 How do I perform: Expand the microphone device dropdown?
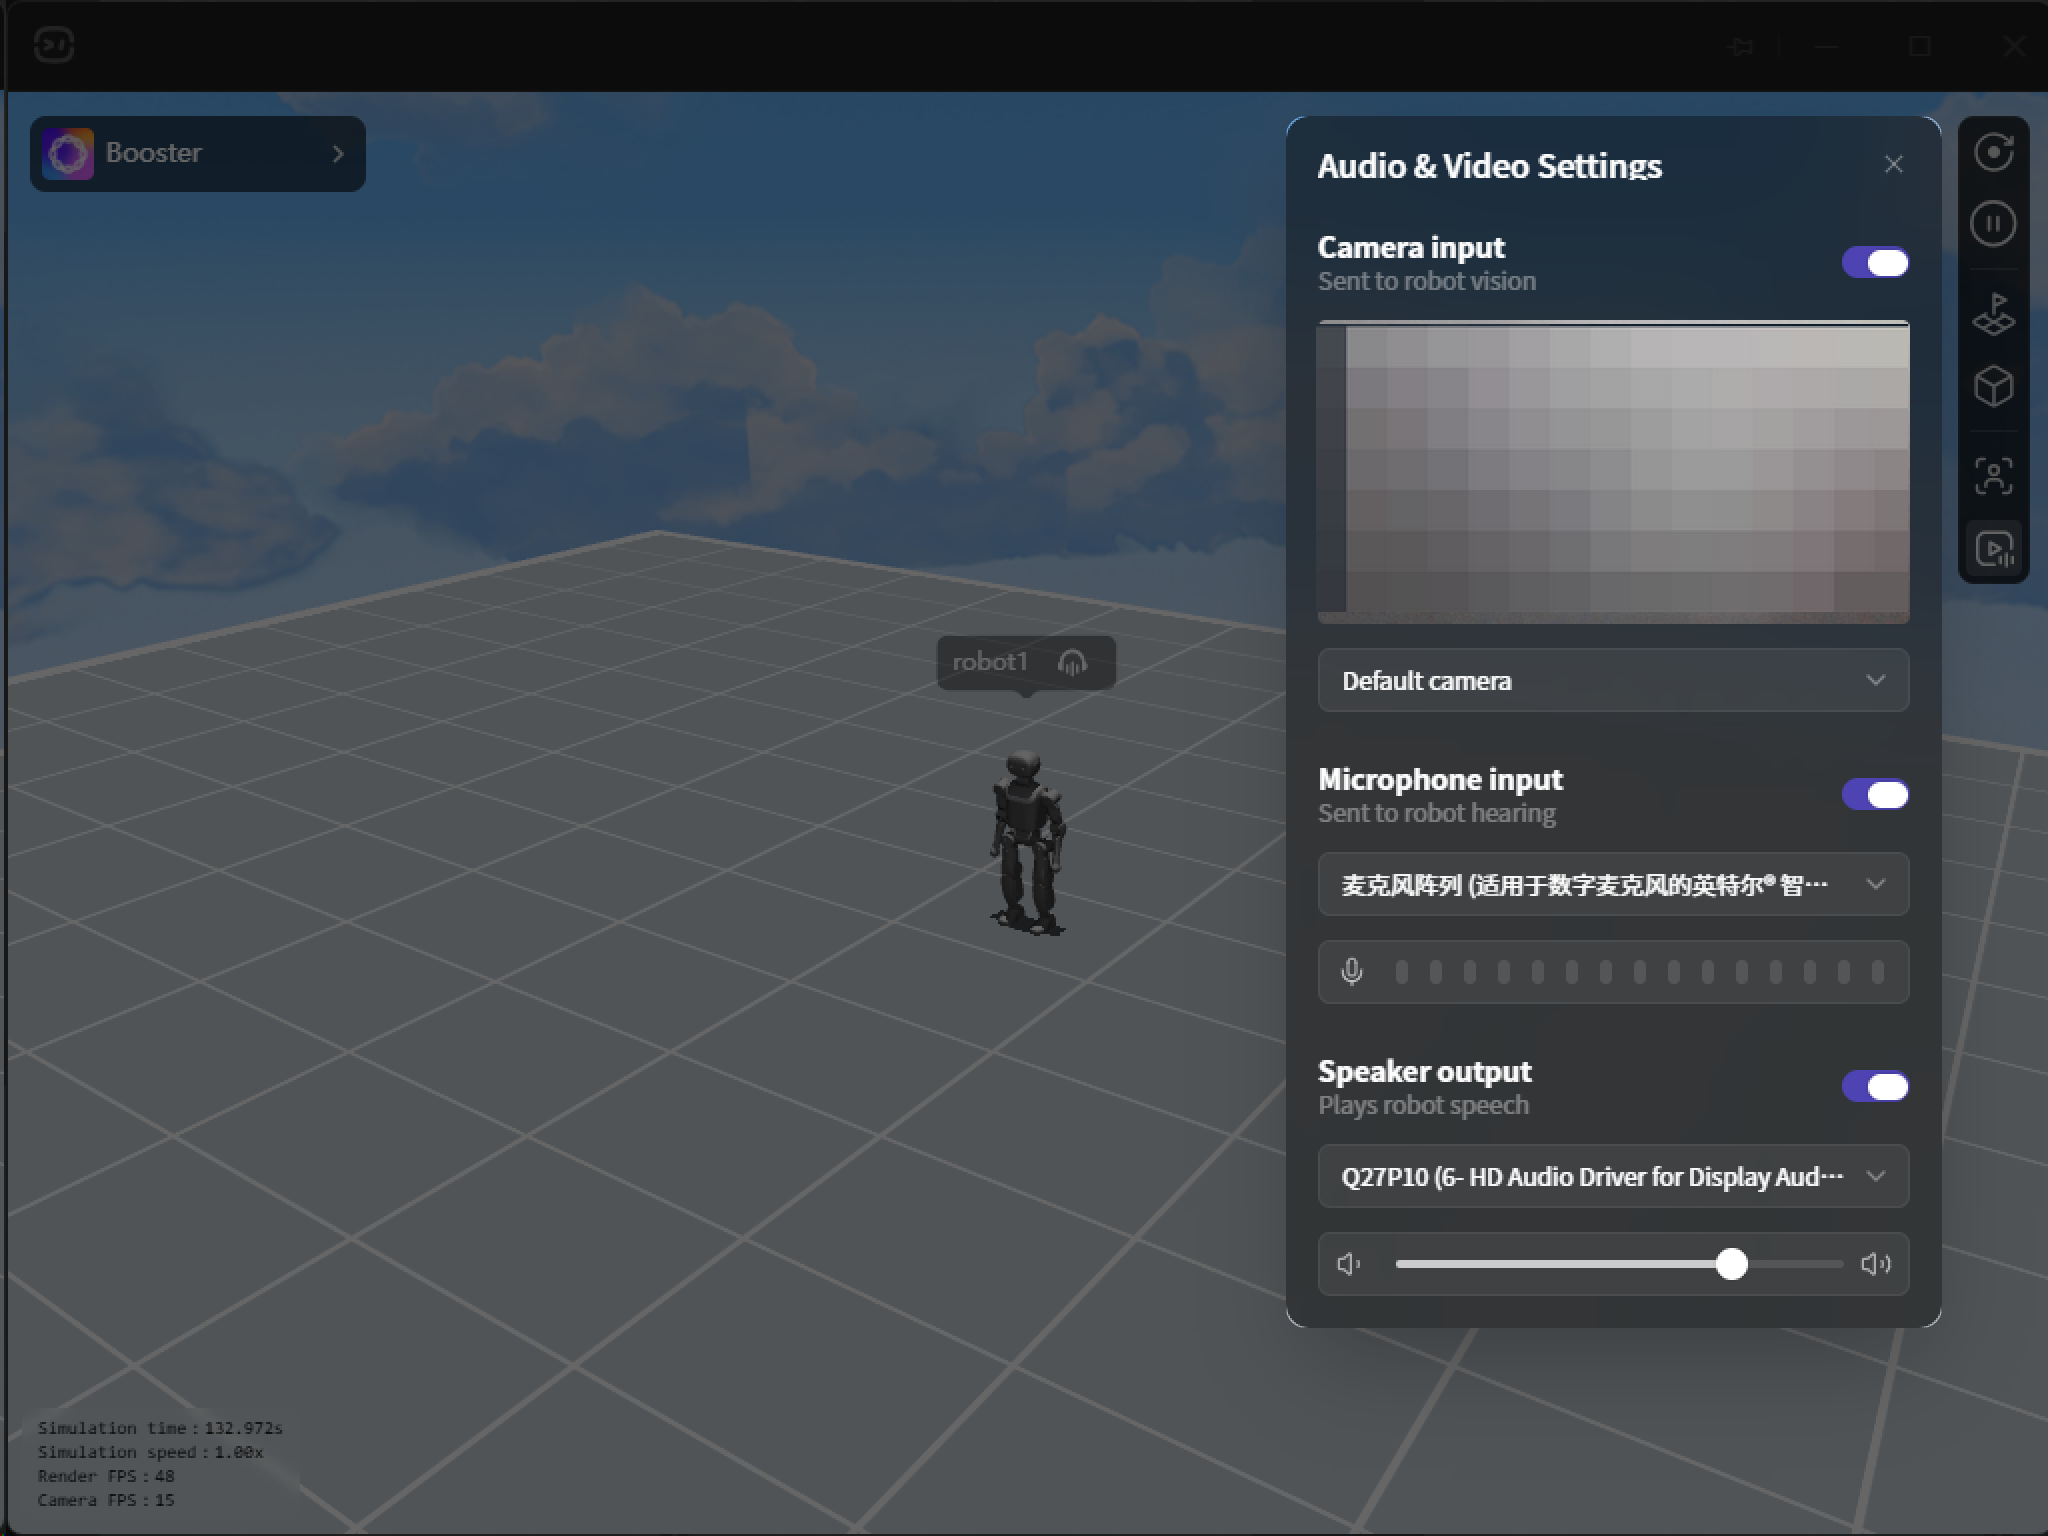[1613, 884]
